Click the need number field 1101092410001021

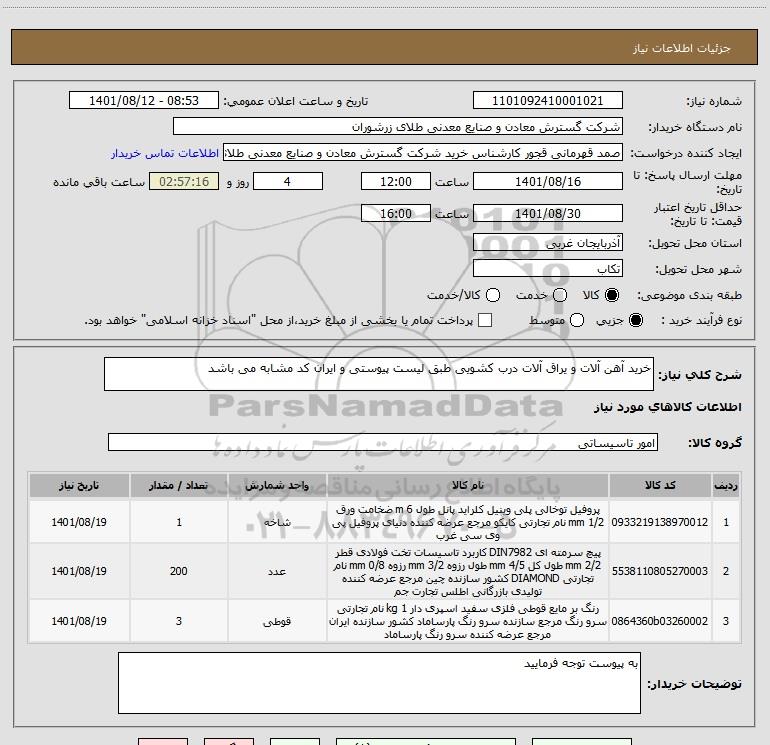coord(548,101)
